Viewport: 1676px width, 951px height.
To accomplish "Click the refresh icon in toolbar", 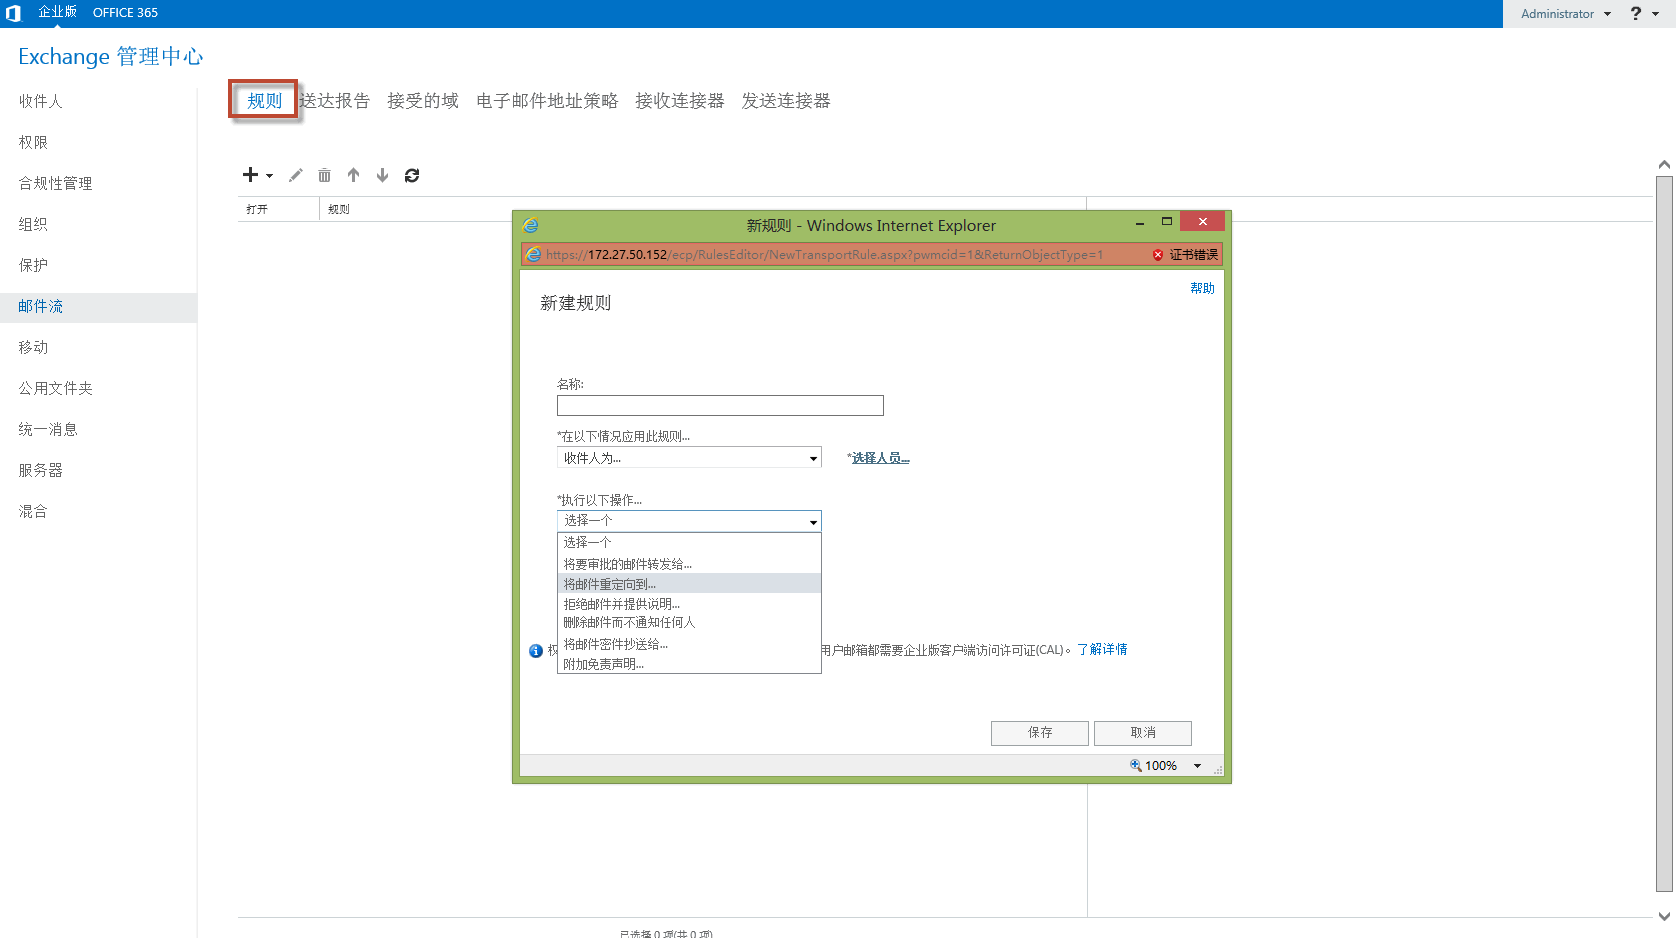I will (x=412, y=175).
